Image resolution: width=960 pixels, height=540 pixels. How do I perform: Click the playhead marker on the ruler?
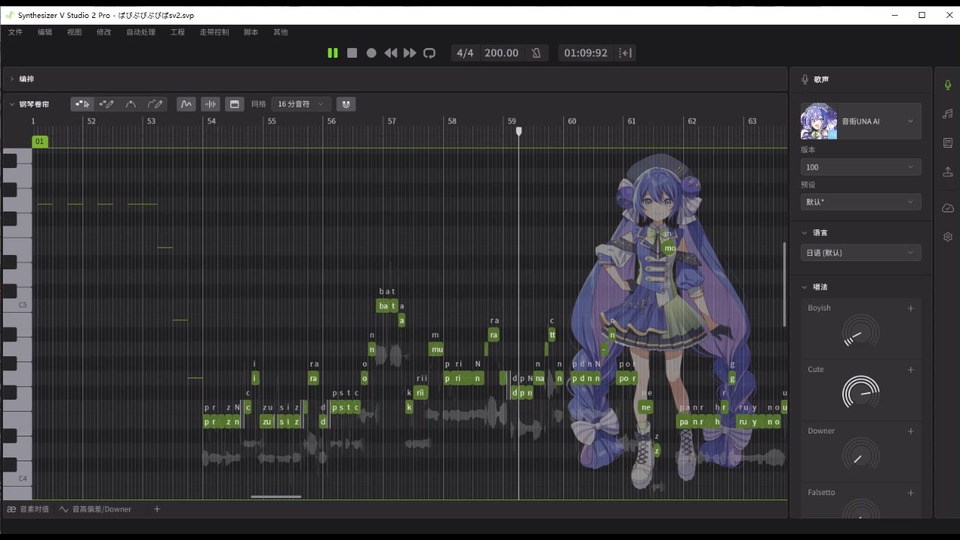pyautogui.click(x=519, y=131)
